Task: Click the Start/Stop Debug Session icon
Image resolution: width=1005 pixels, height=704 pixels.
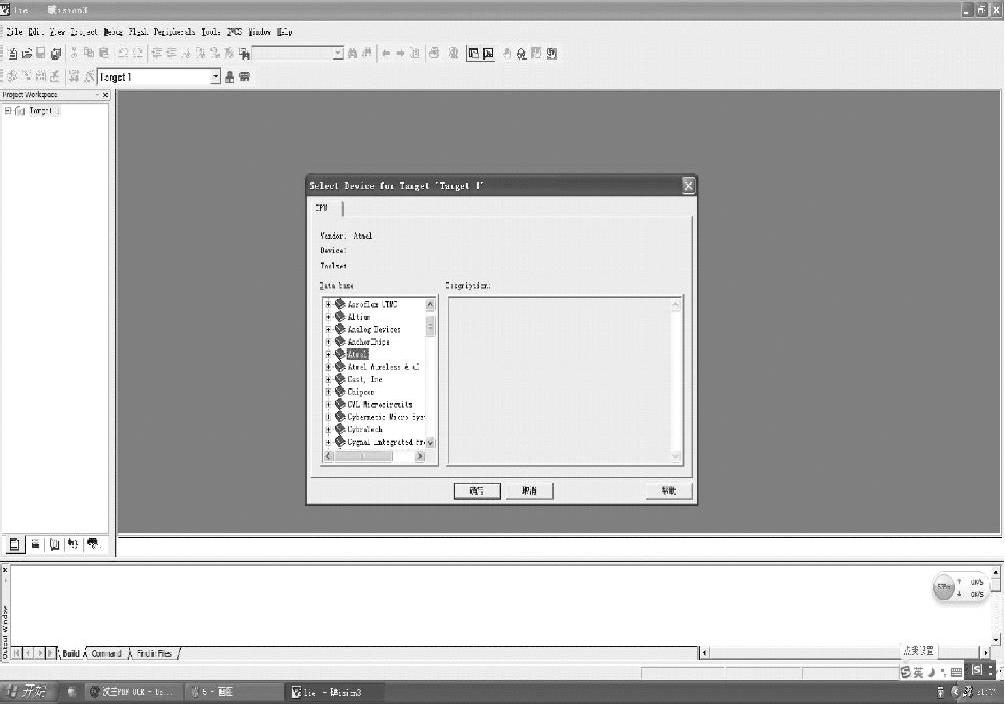Action: click(454, 53)
